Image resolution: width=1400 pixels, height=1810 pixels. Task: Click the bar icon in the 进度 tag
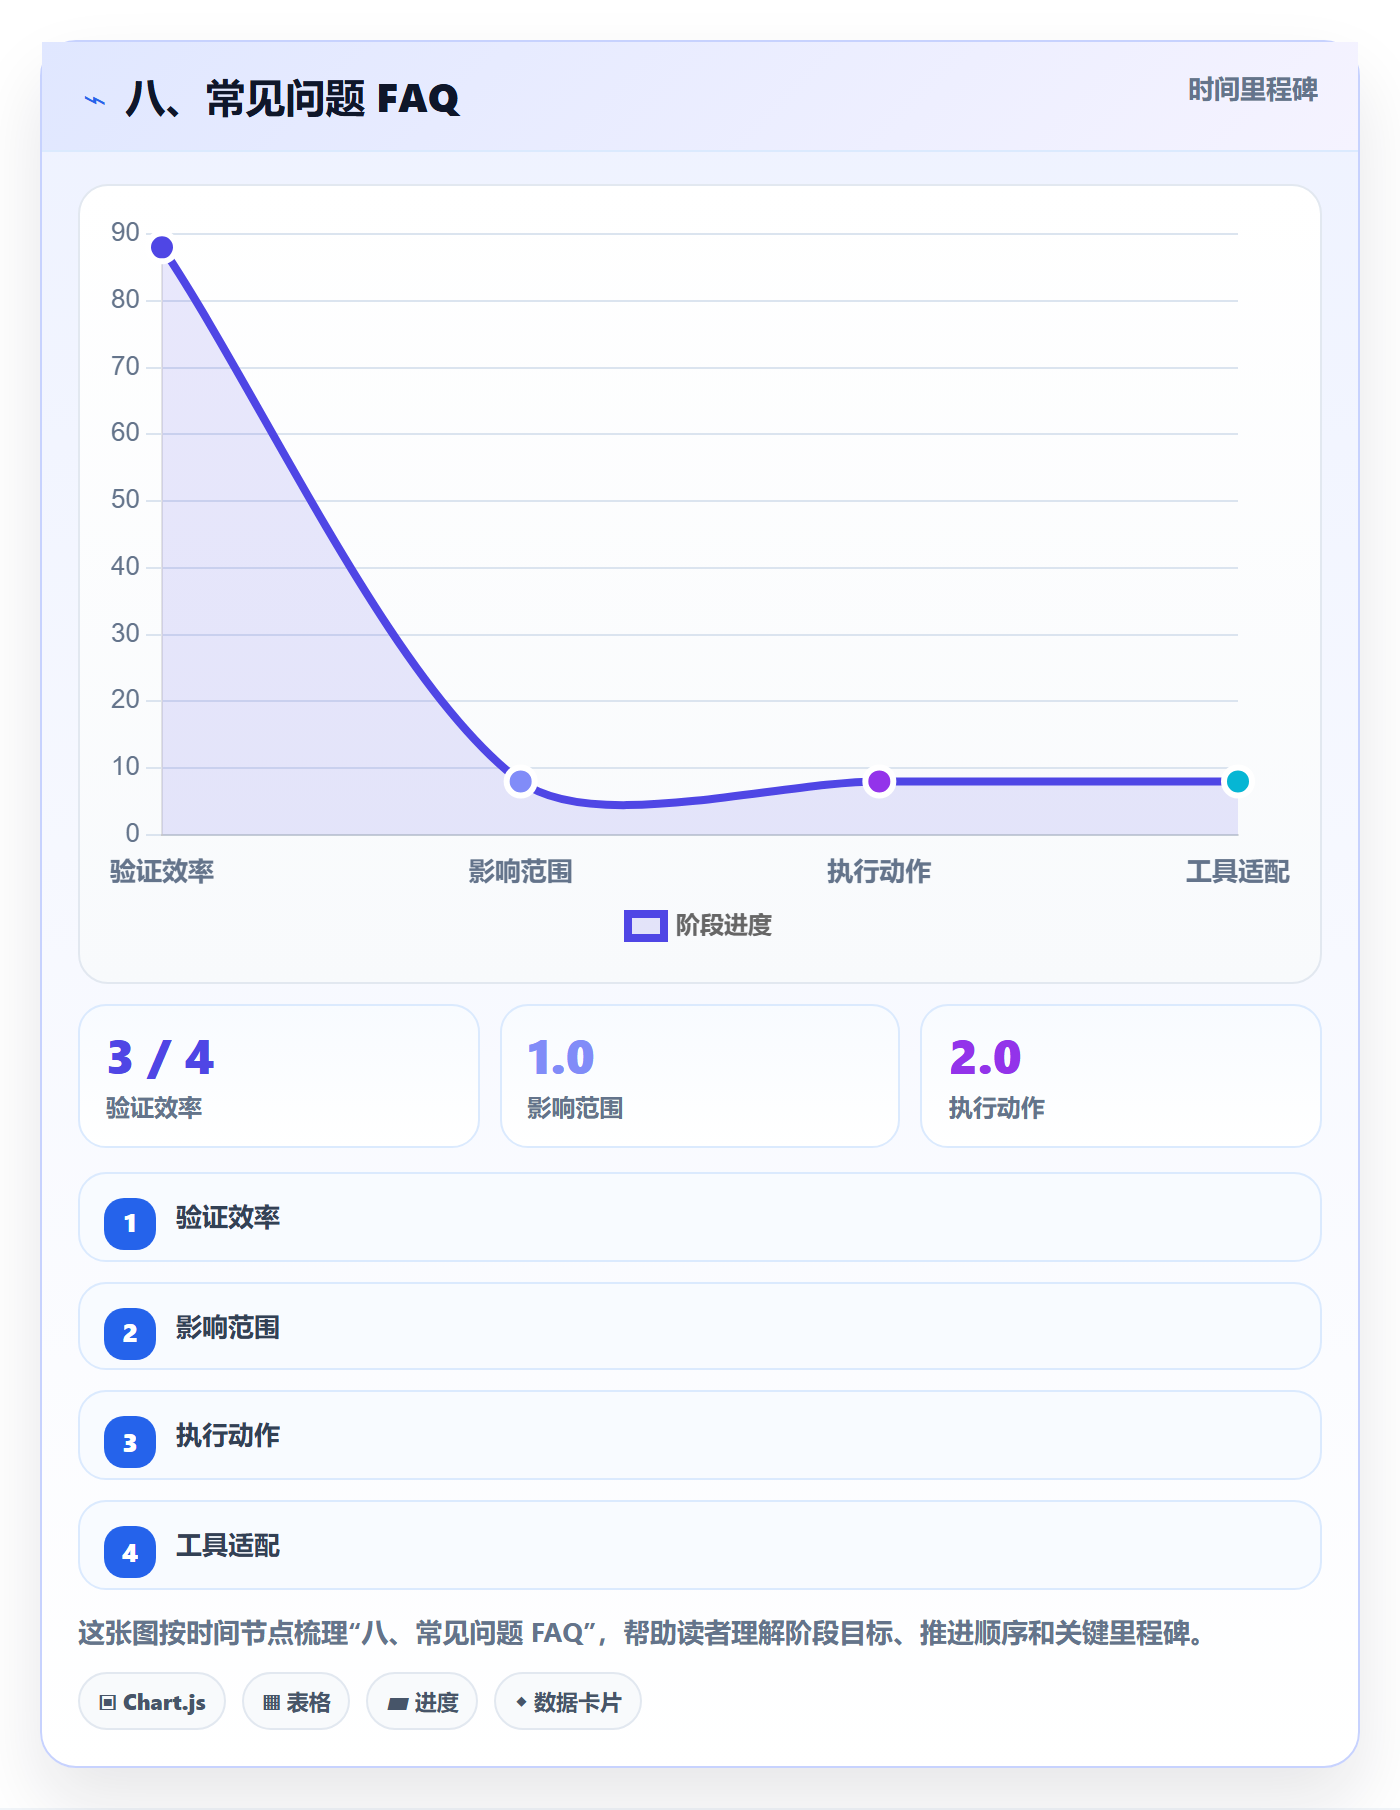point(398,1703)
